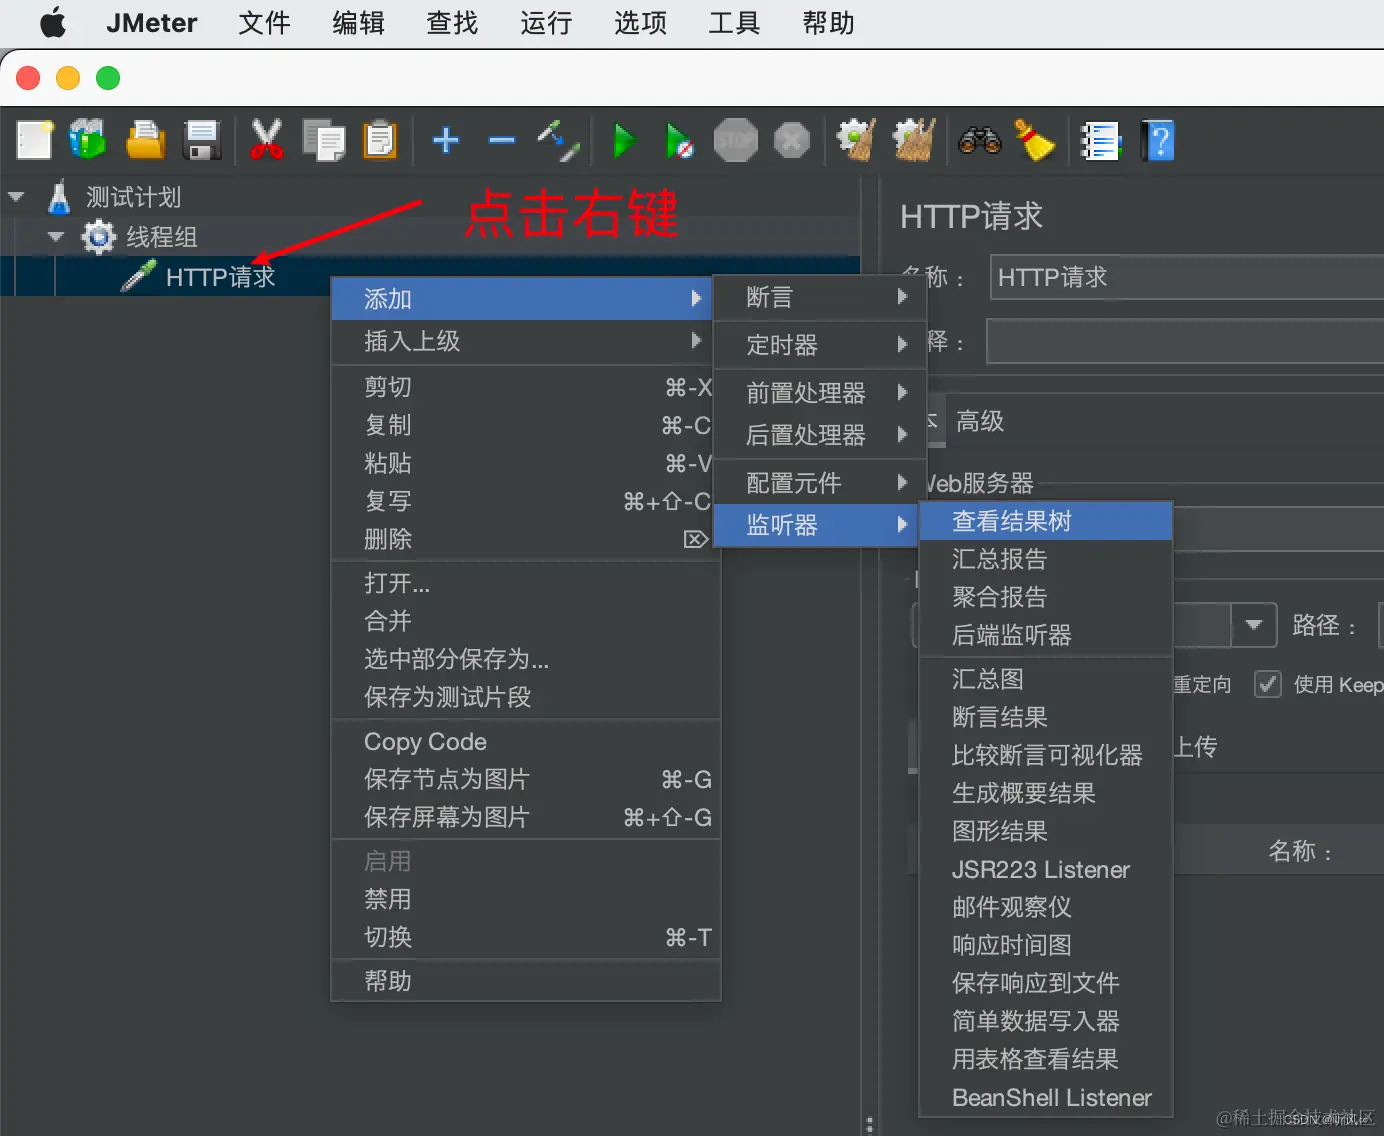
Task: Start the test with green play icon
Action: [x=625, y=141]
